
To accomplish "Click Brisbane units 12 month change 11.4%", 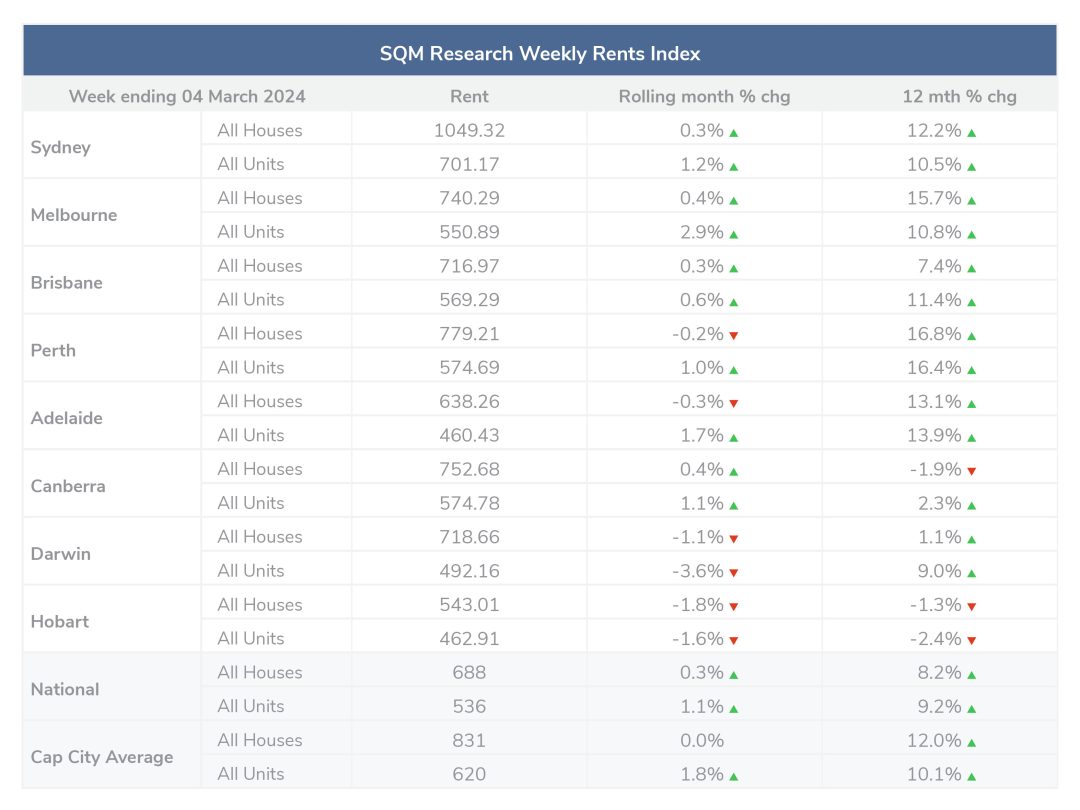I will click(x=934, y=300).
